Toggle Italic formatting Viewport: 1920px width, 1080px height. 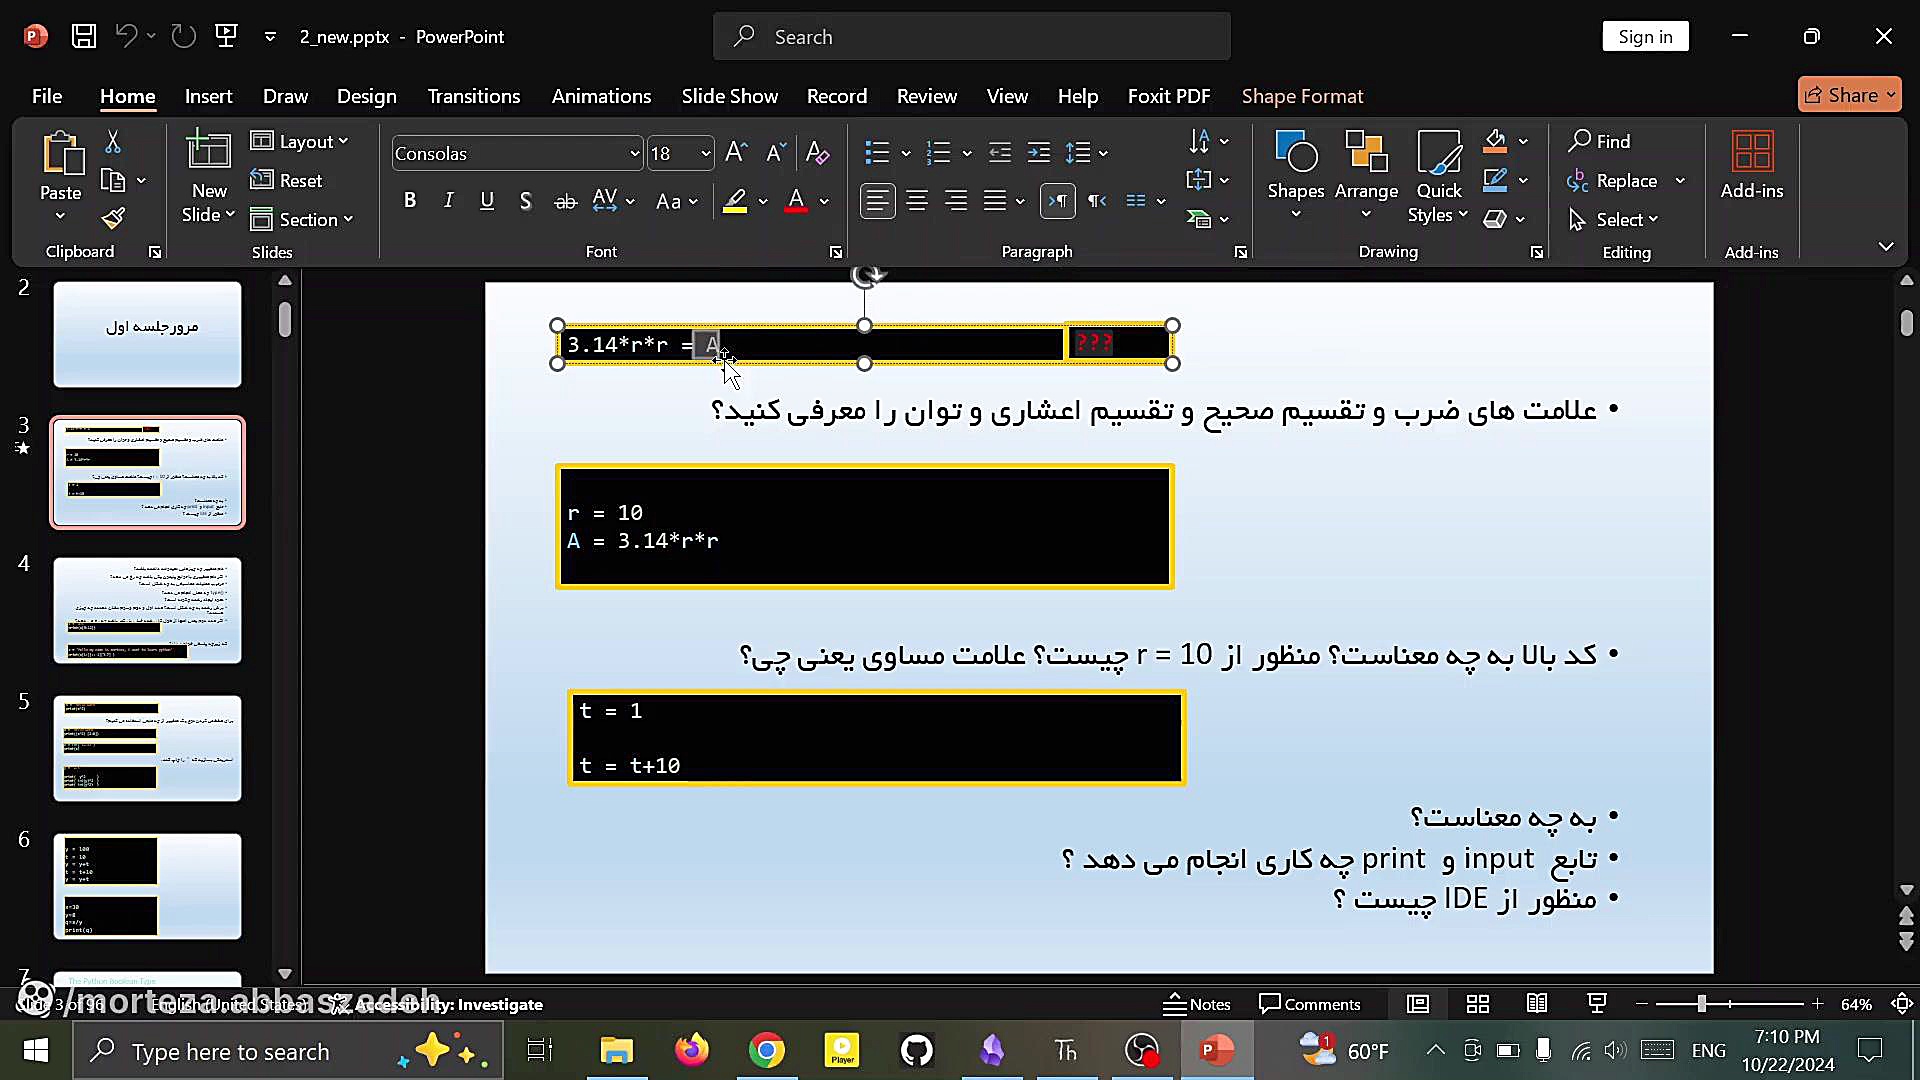point(448,201)
